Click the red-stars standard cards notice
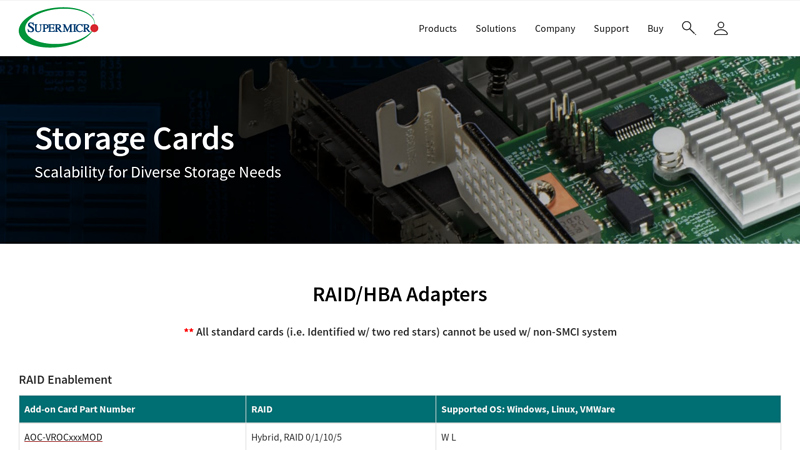The width and height of the screenshot is (800, 450). coord(400,332)
